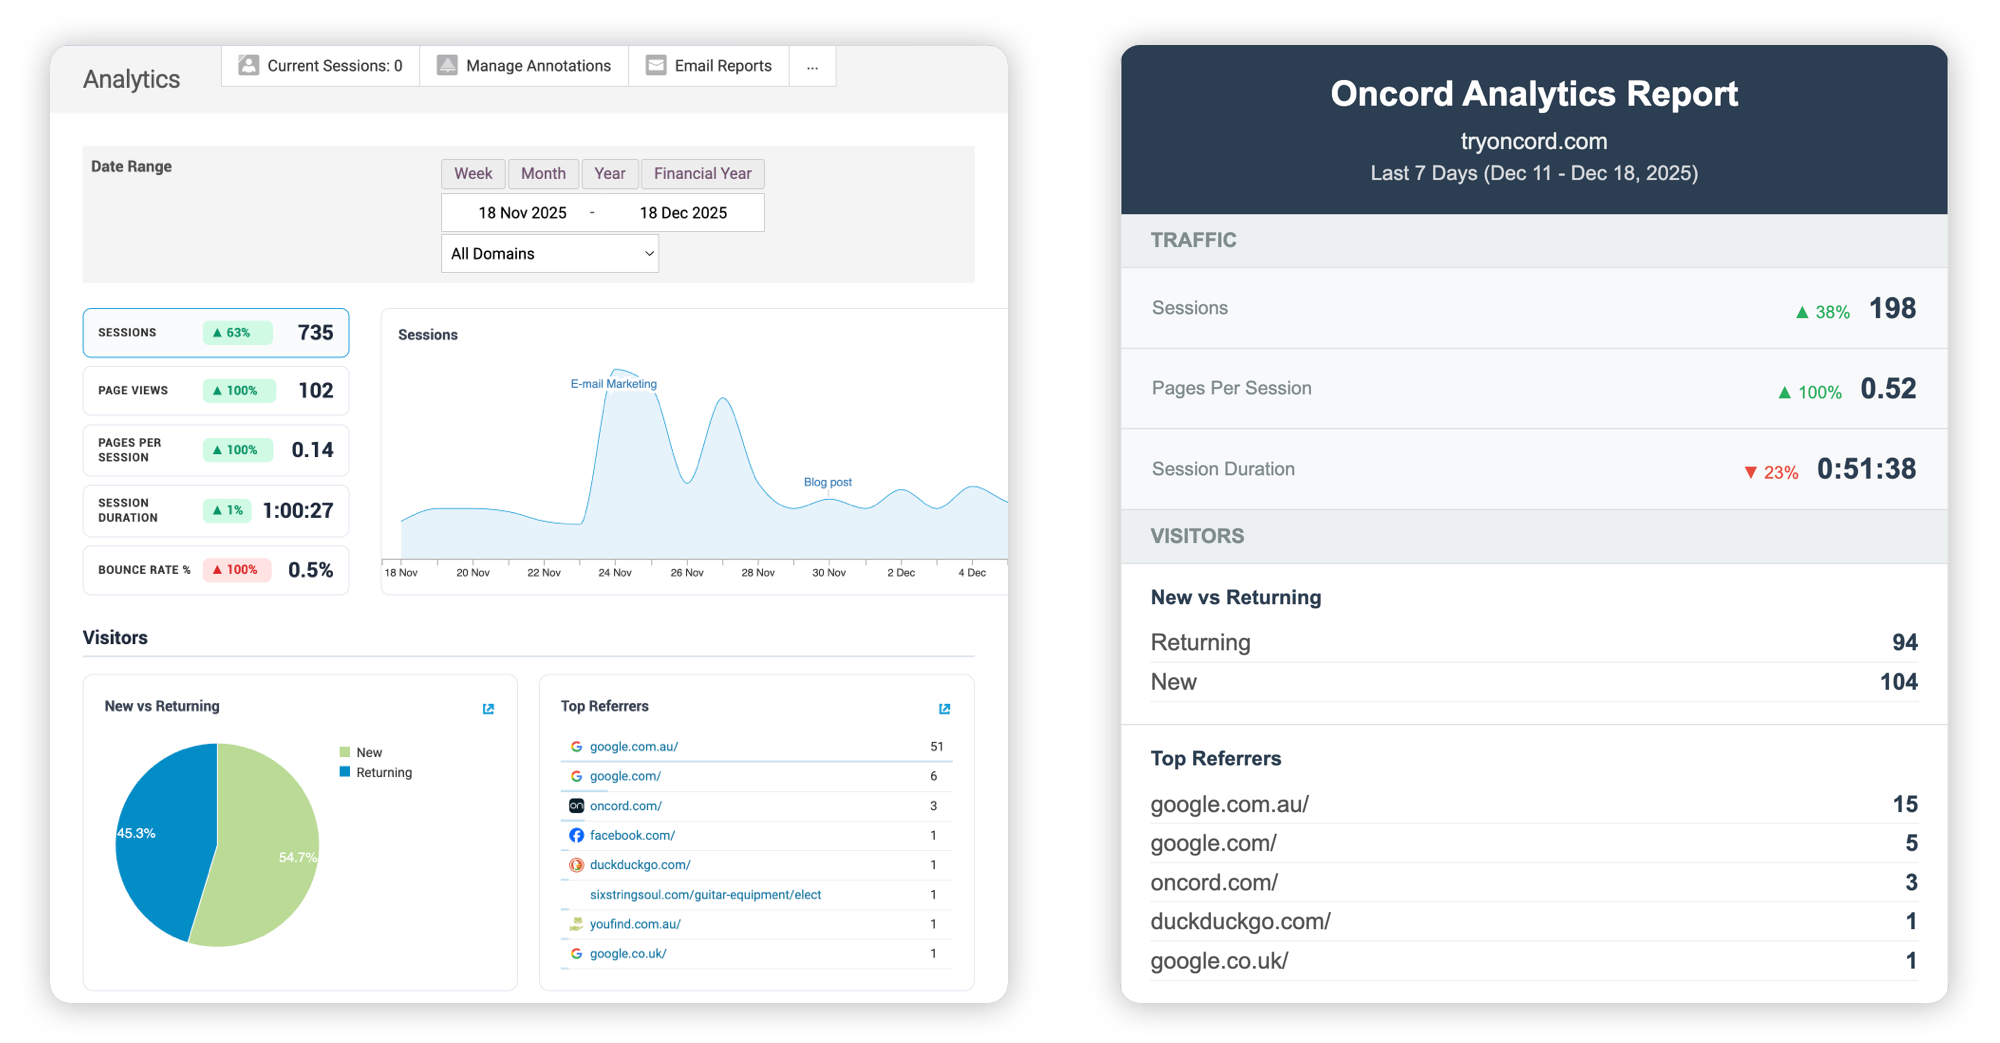Click the start date 18 Nov 2025 field
This screenshot has width=2000, height=1043.
click(522, 213)
